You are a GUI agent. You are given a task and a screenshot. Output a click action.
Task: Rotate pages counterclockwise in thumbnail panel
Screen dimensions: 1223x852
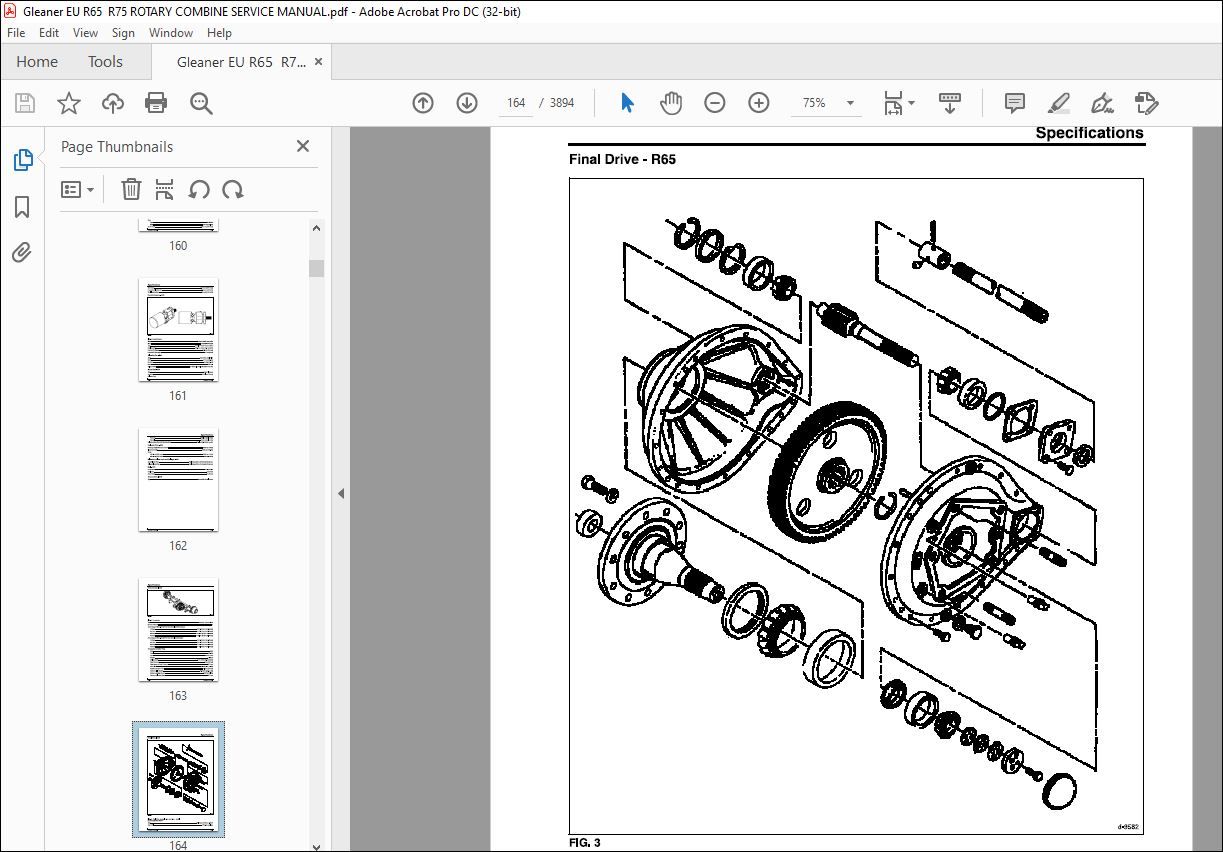pyautogui.click(x=198, y=189)
